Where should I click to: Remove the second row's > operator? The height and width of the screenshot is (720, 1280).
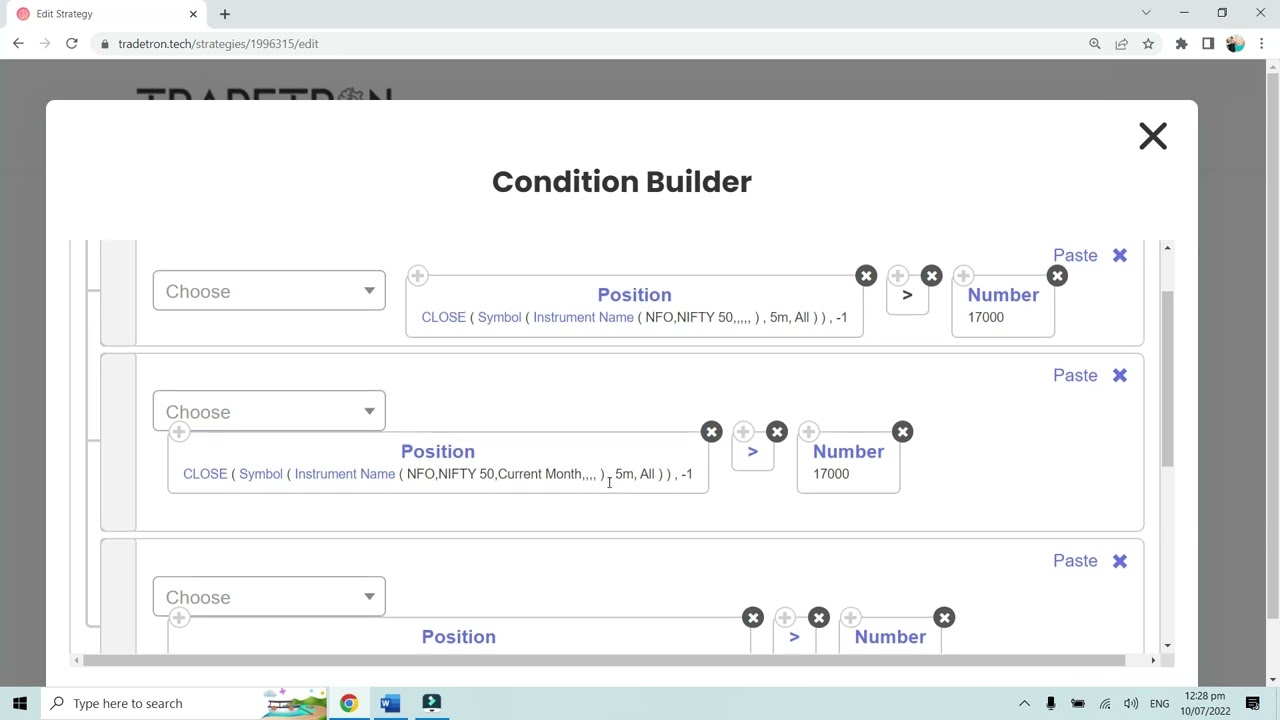pos(777,432)
